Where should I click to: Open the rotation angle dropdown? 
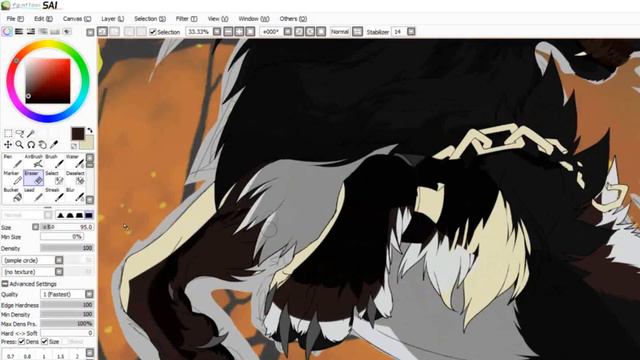pyautogui.click(x=287, y=31)
